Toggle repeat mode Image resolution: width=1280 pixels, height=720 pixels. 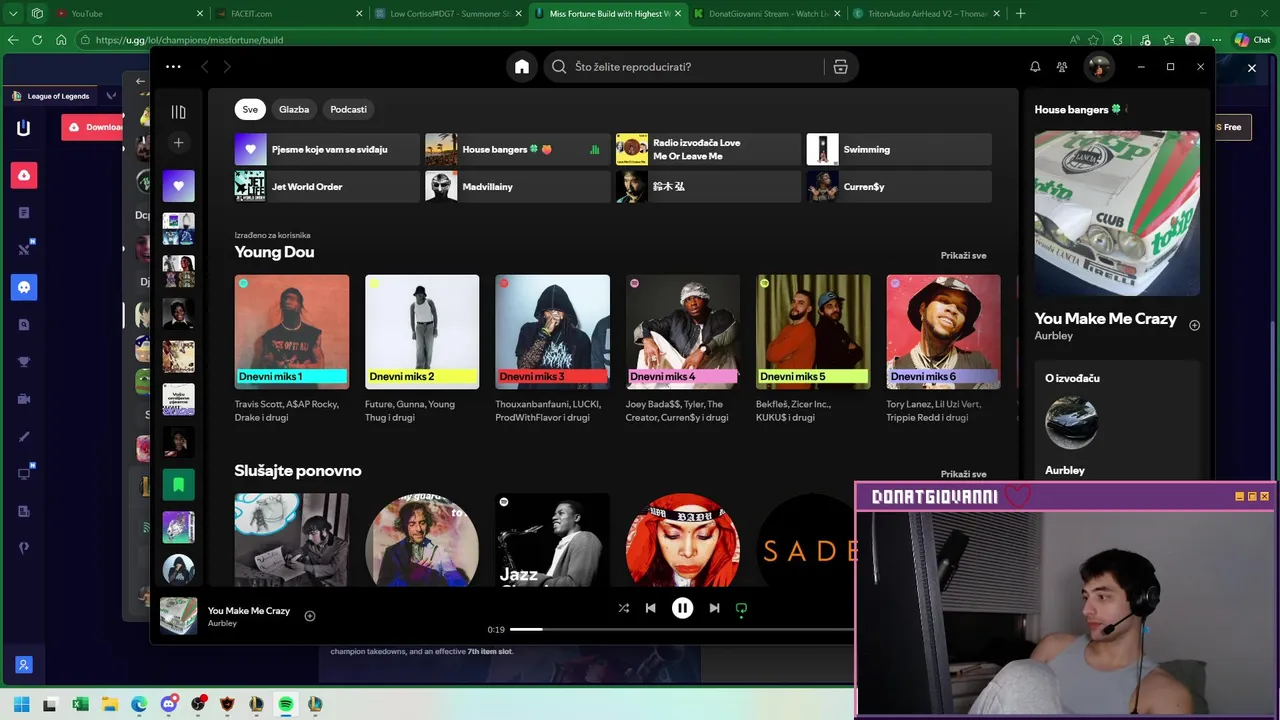741,608
